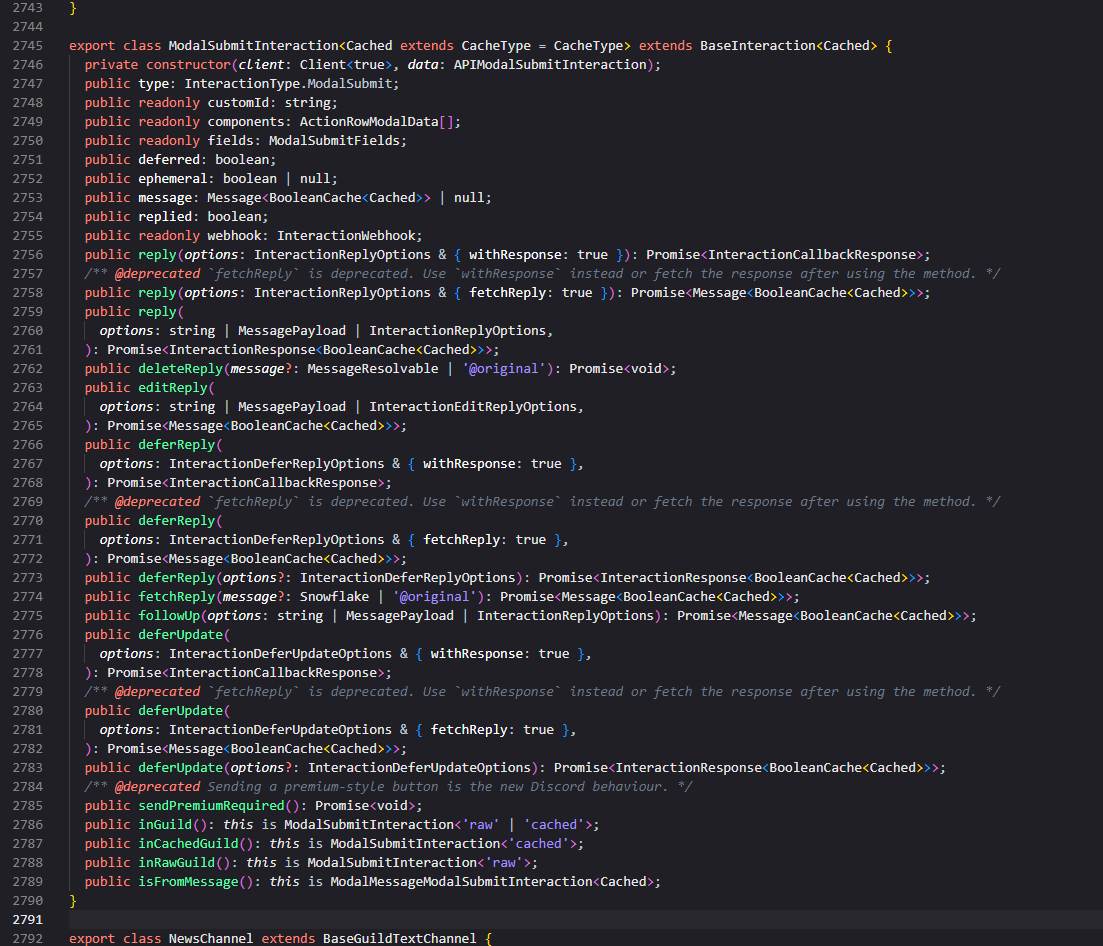Image resolution: width=1103 pixels, height=946 pixels.
Task: Click the 'ephemeral' property on line 2752
Action: click(172, 179)
